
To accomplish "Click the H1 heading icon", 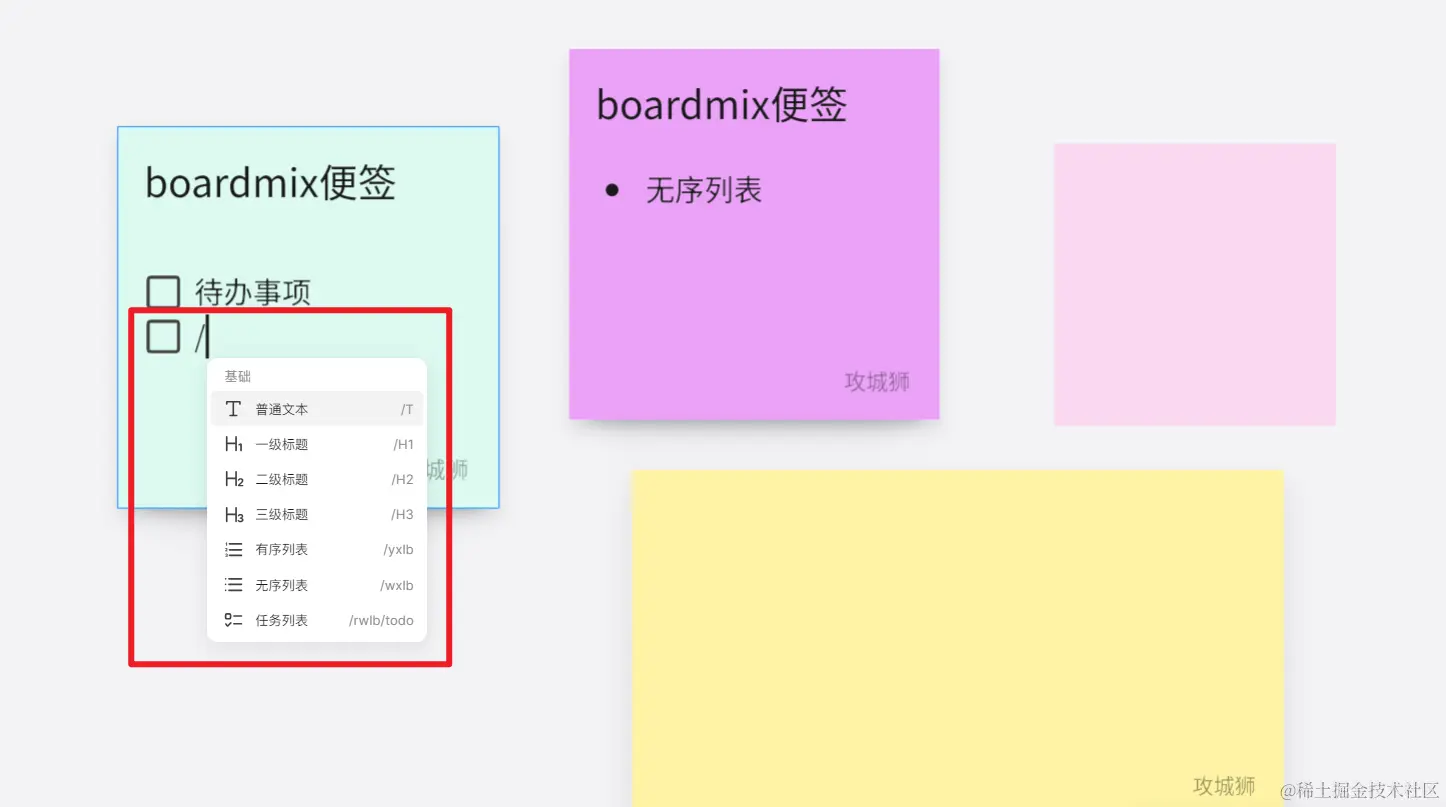I will point(234,444).
